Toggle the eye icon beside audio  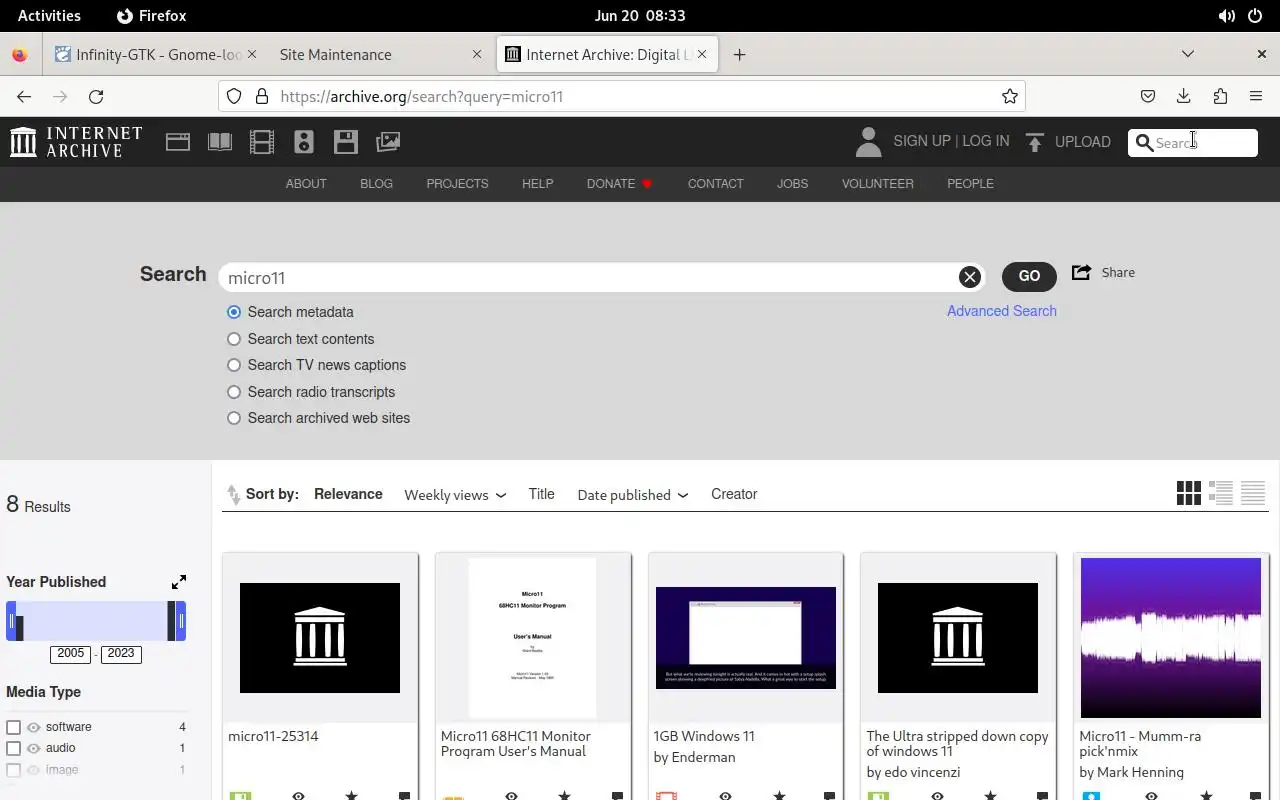tap(34, 748)
